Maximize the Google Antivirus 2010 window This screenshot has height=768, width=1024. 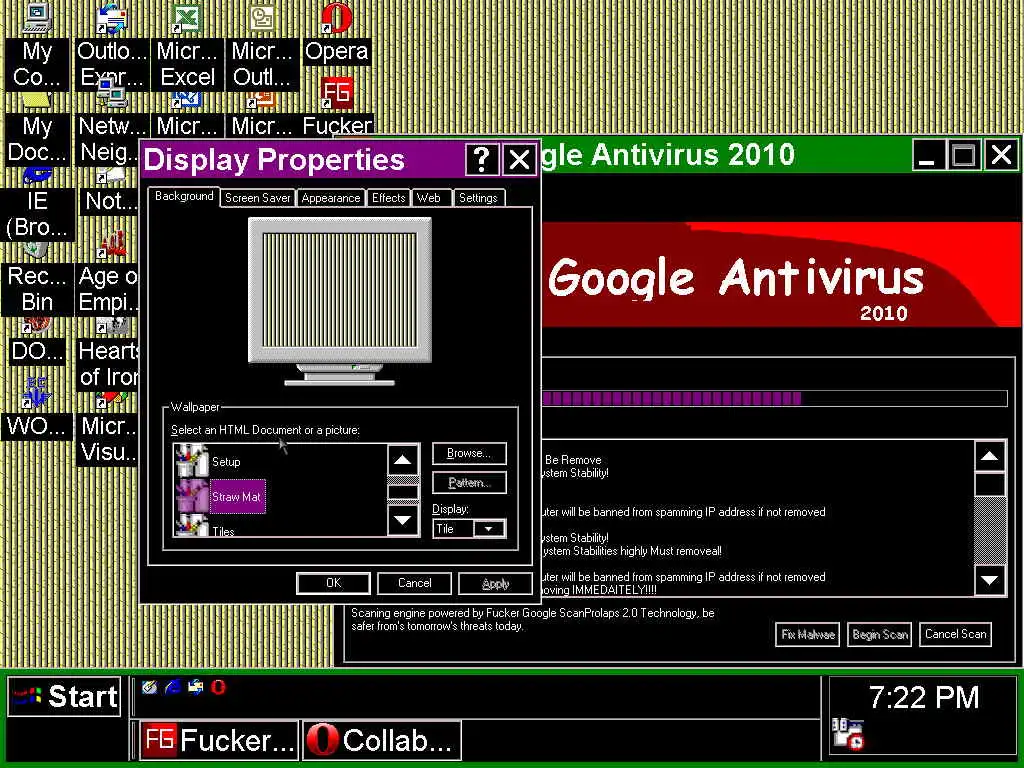(x=964, y=157)
